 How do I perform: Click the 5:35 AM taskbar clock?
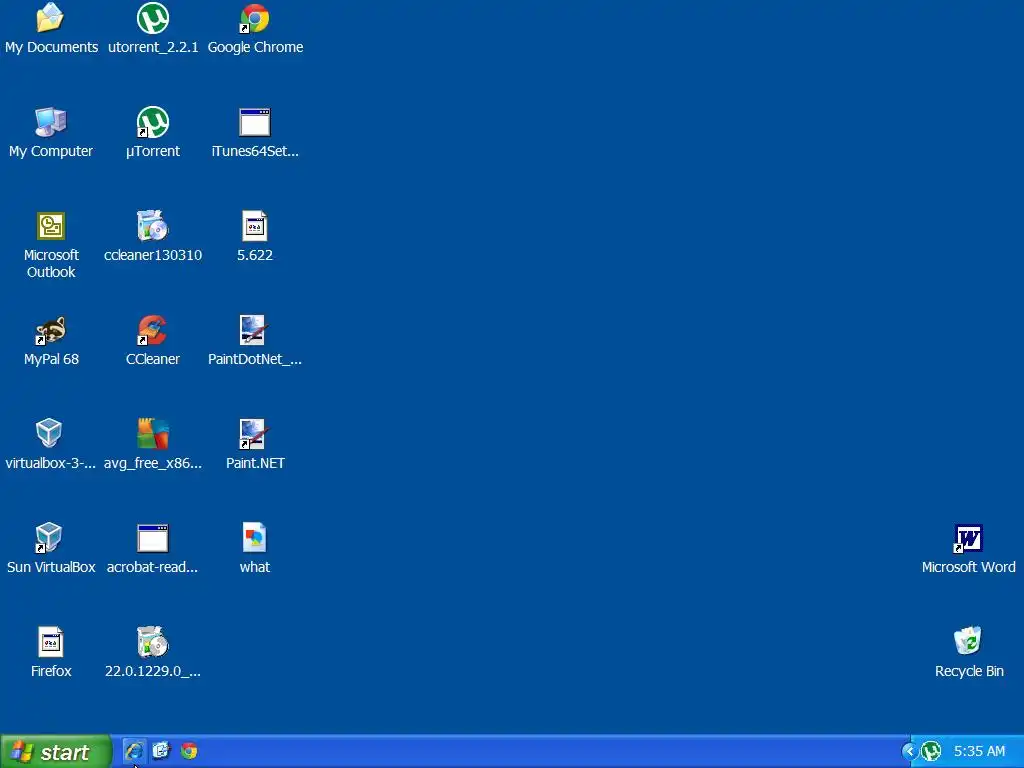[x=979, y=752]
